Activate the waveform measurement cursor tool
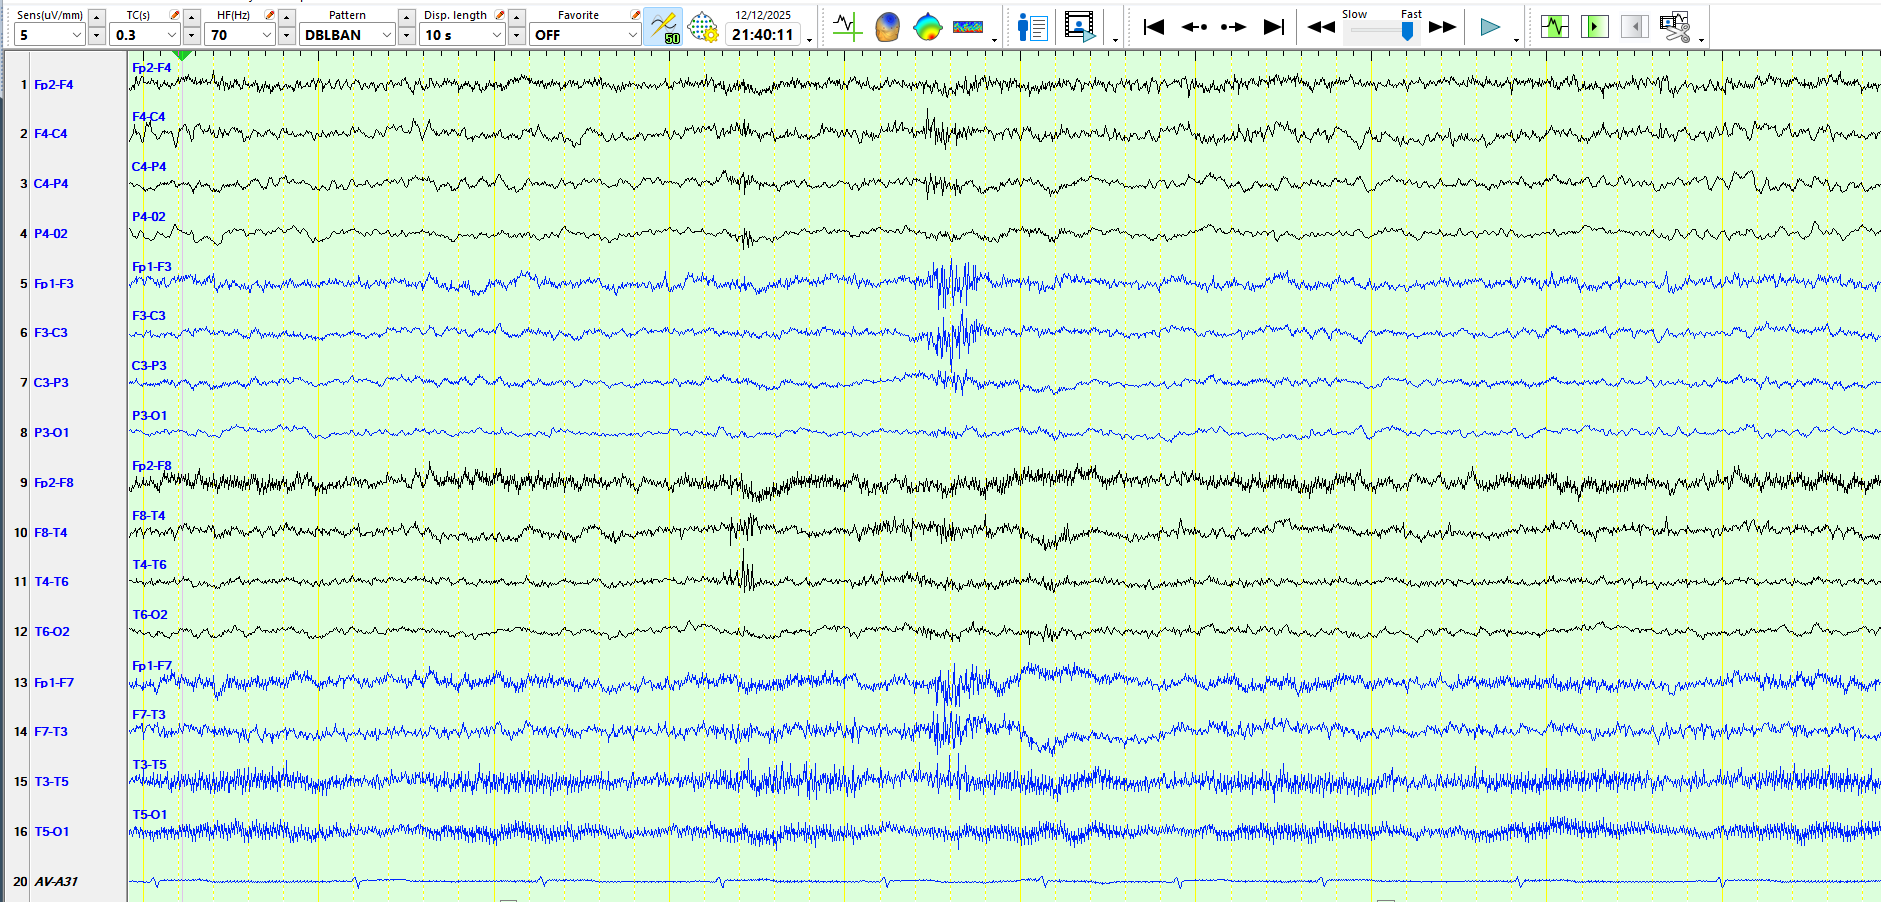Image resolution: width=1881 pixels, height=902 pixels. pos(847,27)
